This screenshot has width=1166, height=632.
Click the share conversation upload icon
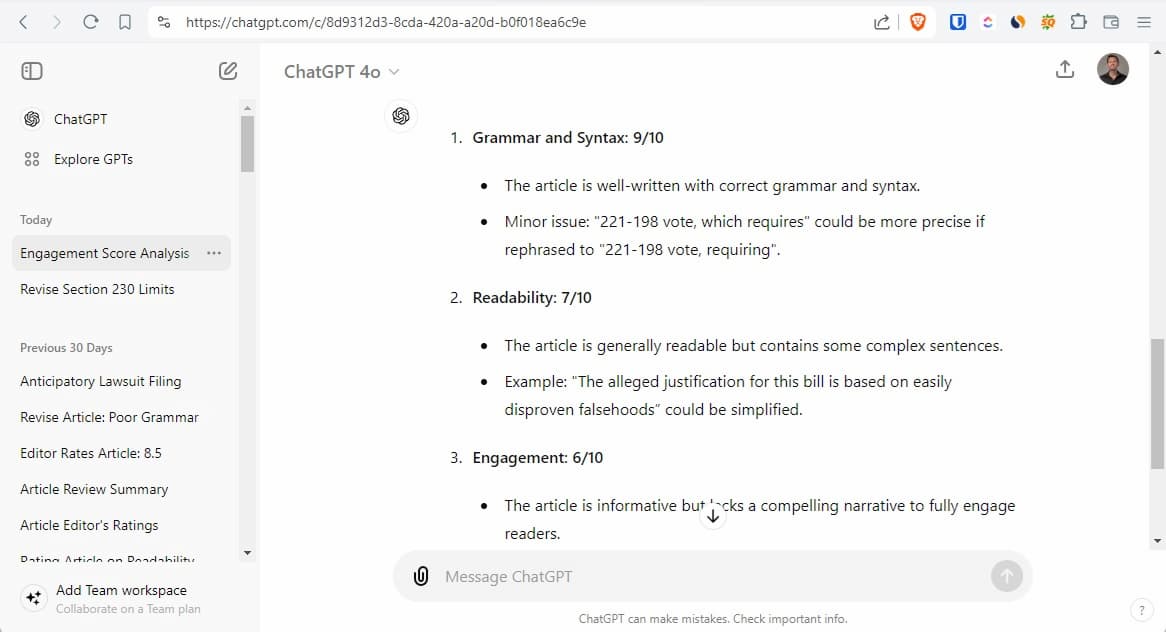[1065, 69]
